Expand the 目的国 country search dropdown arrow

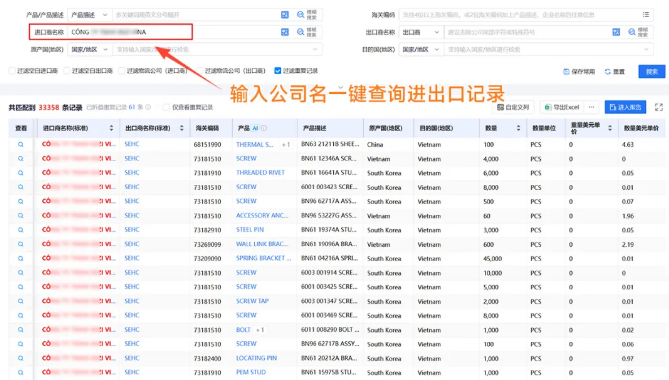tap(646, 49)
